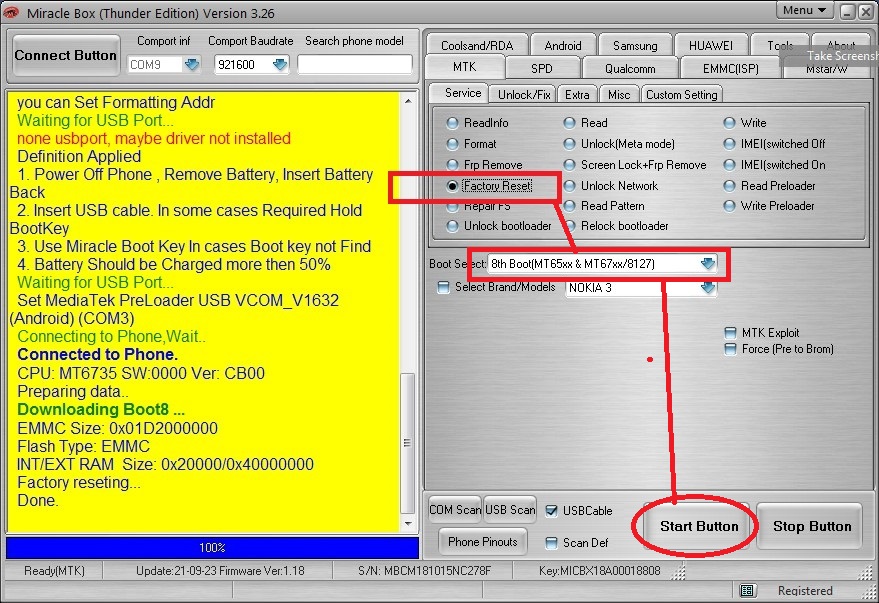Open the Comport inf dropdown arrow
879x603 pixels.
[192, 64]
